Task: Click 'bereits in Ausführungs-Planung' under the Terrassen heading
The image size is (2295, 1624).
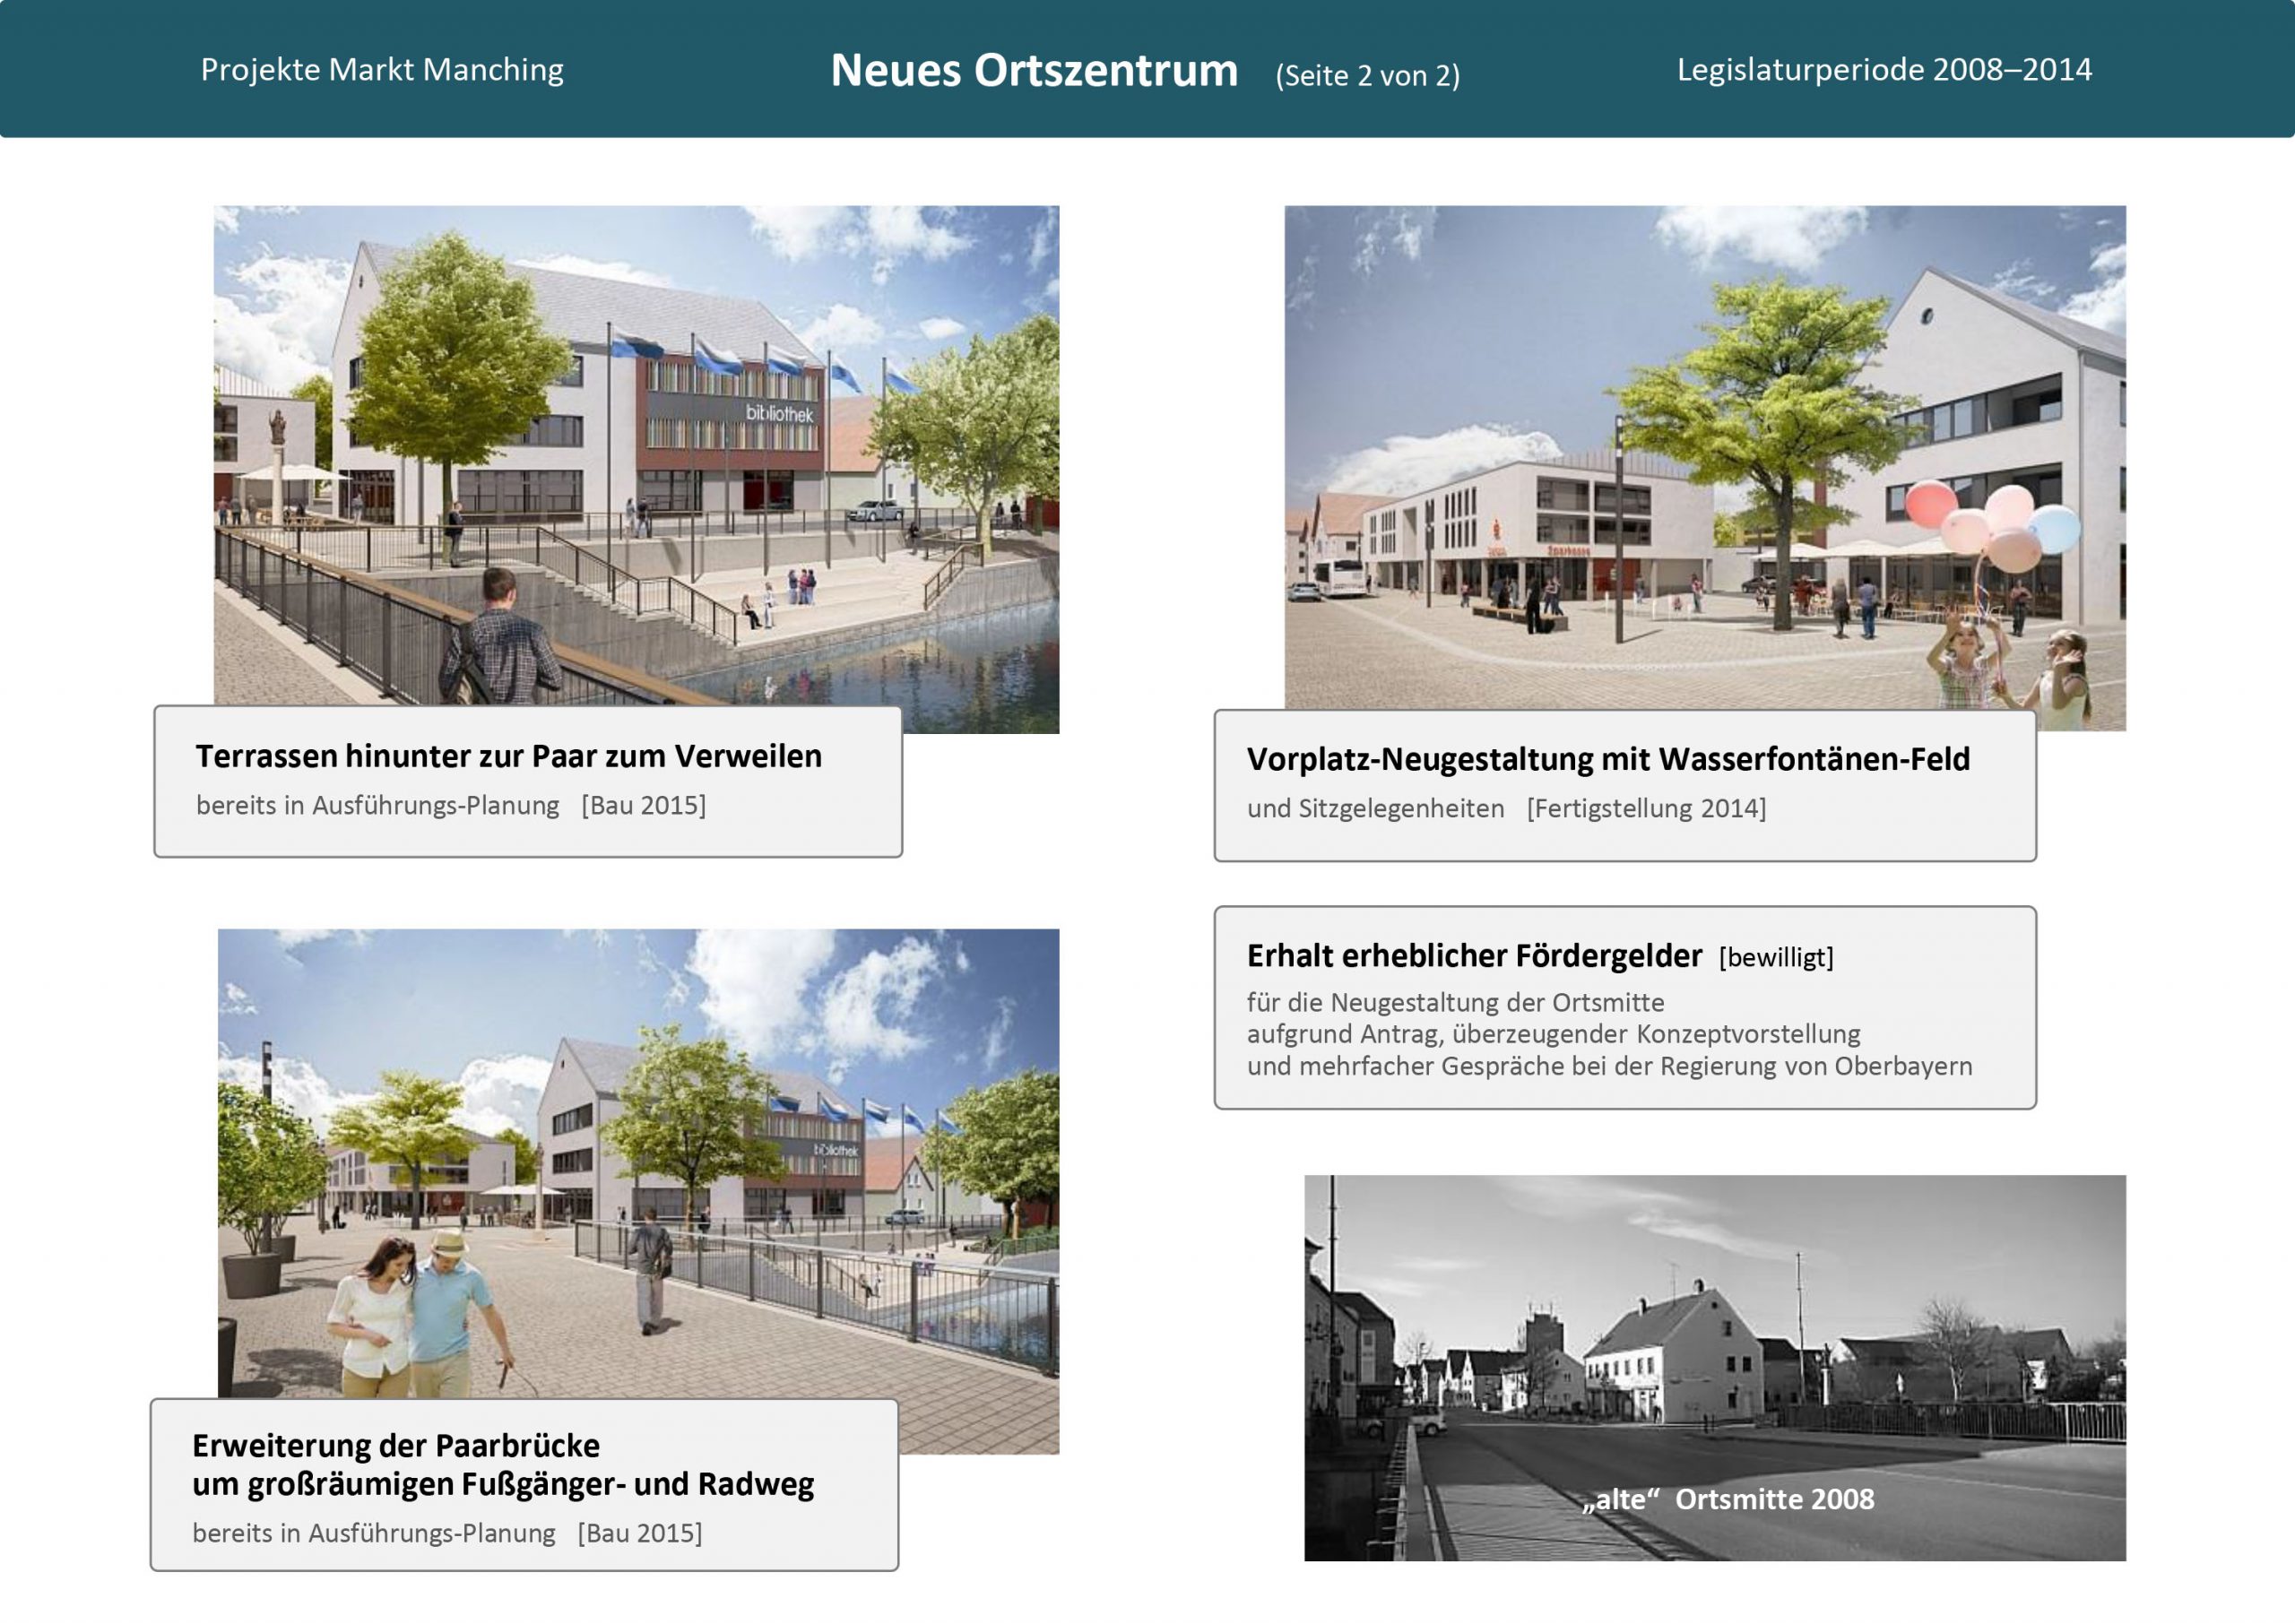Action: (x=377, y=806)
